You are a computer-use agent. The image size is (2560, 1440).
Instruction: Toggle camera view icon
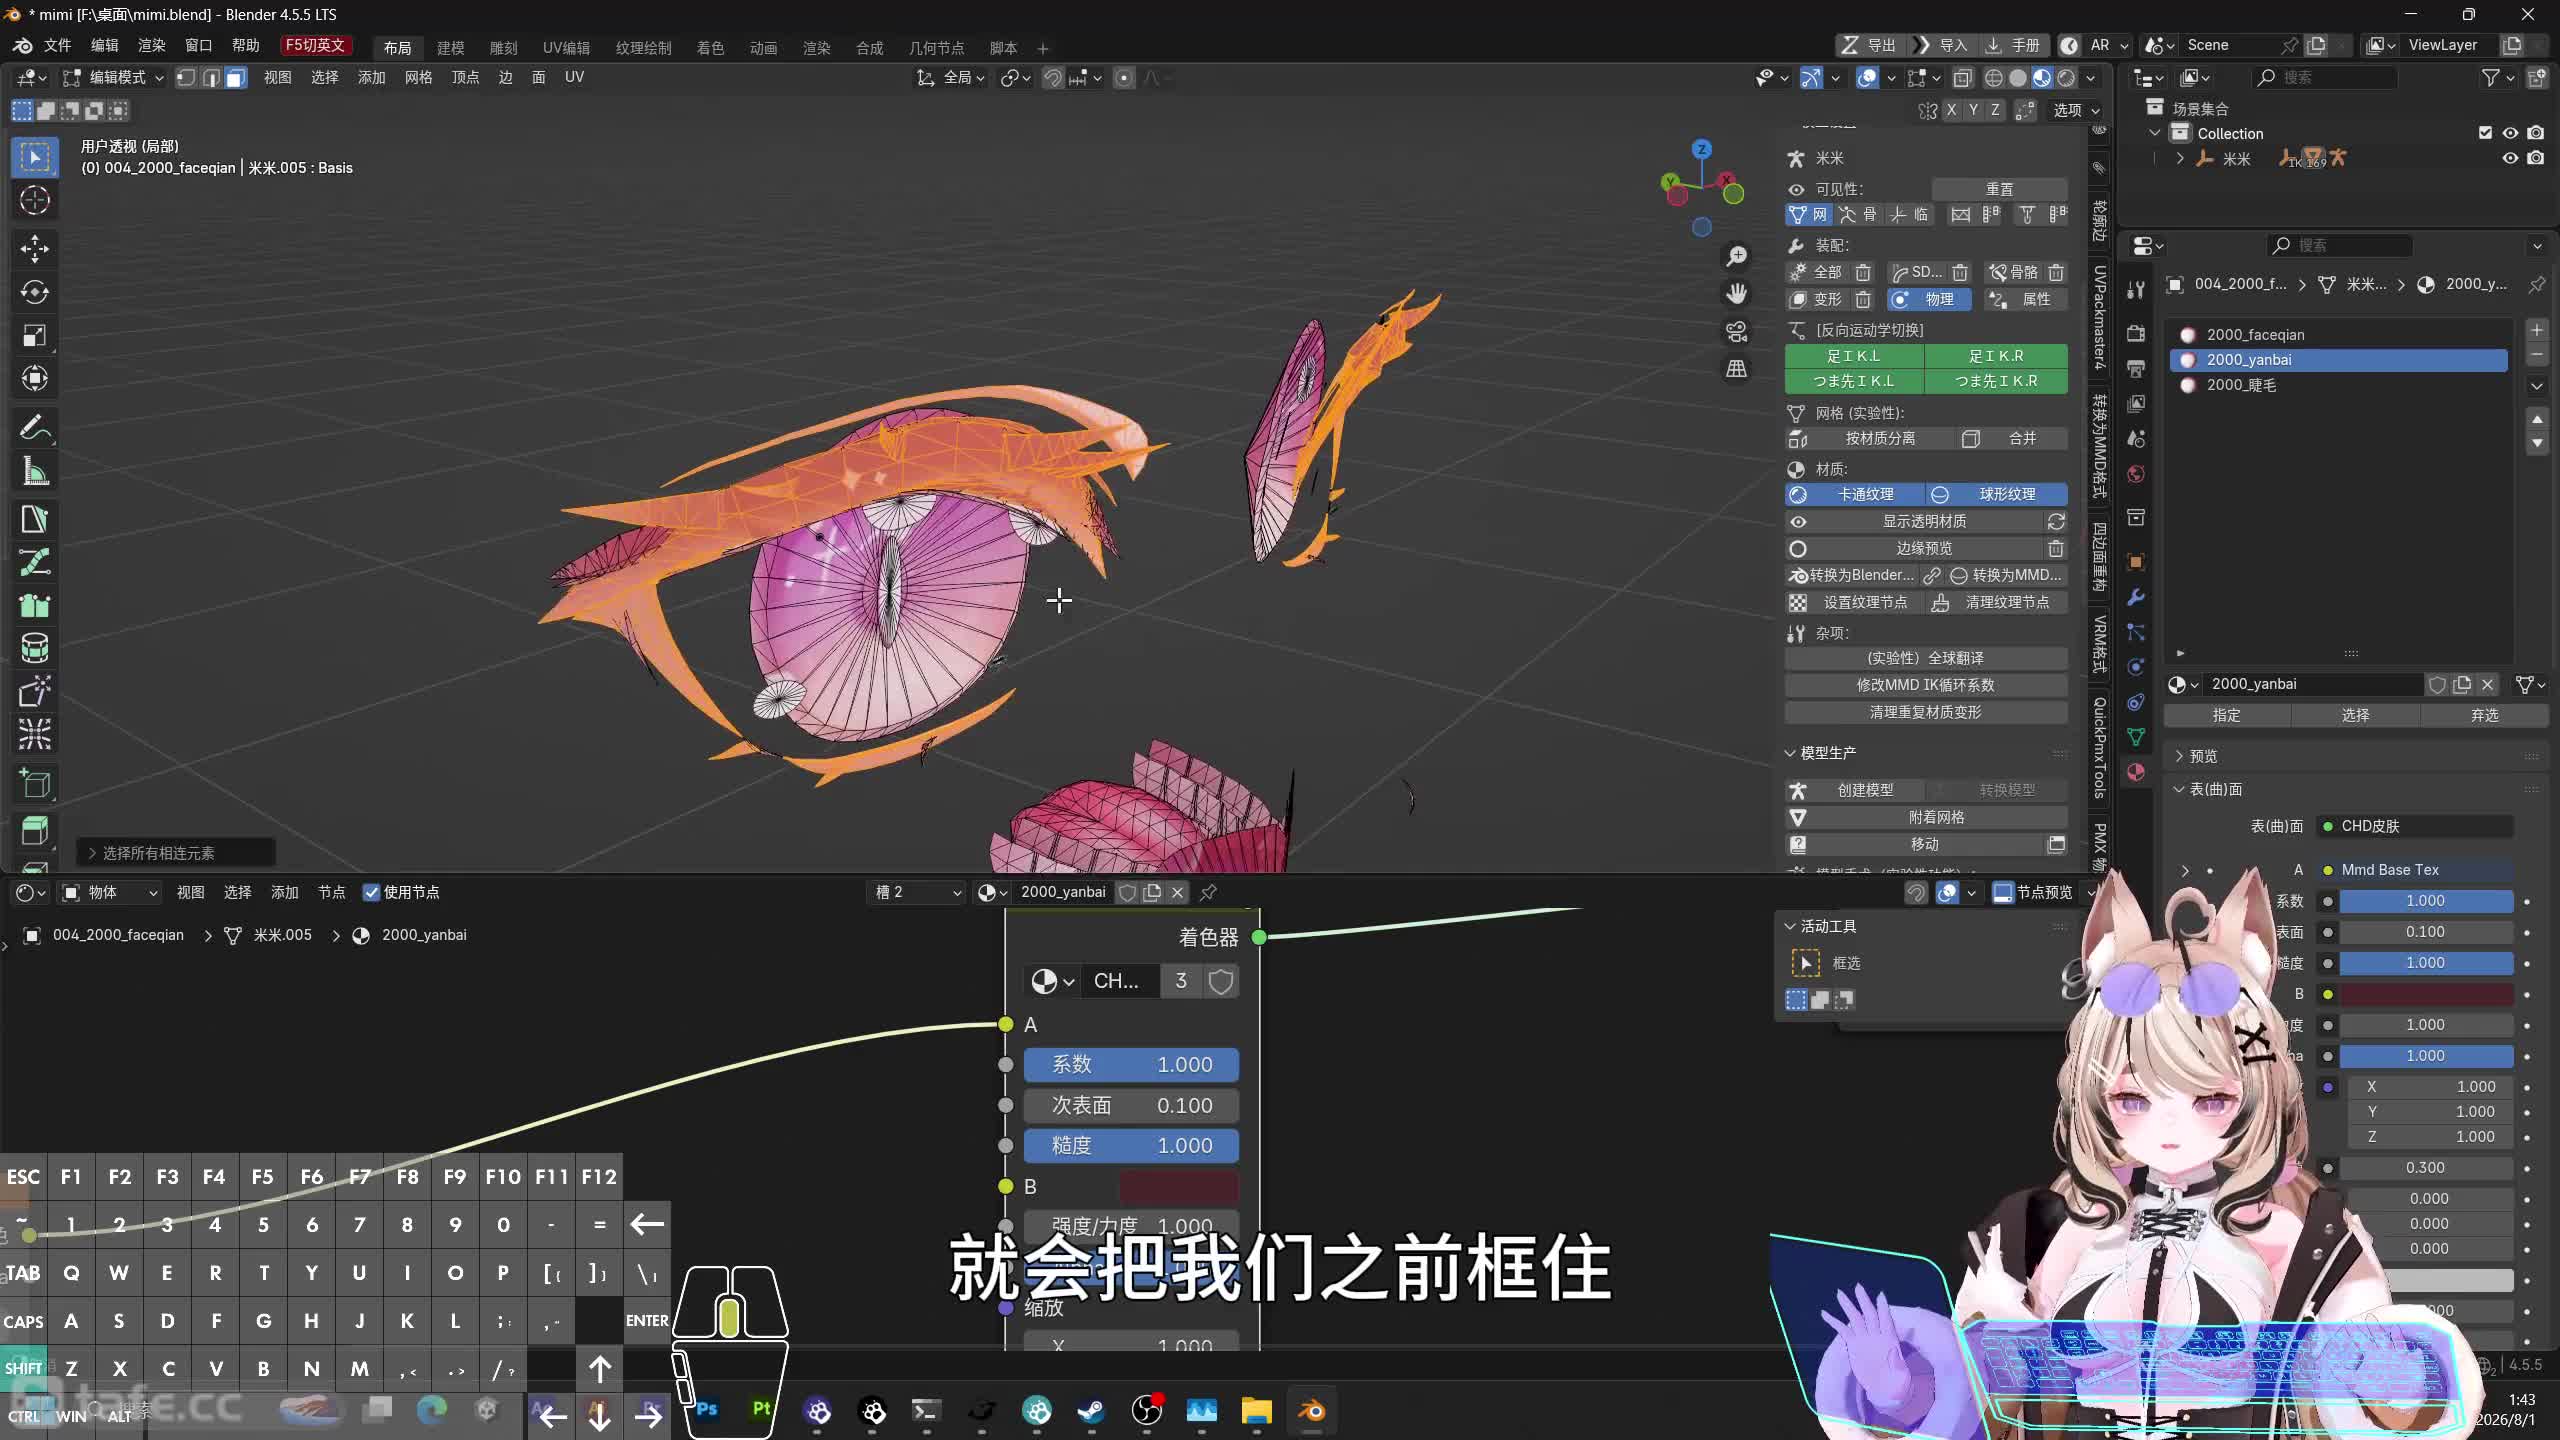click(x=1737, y=331)
